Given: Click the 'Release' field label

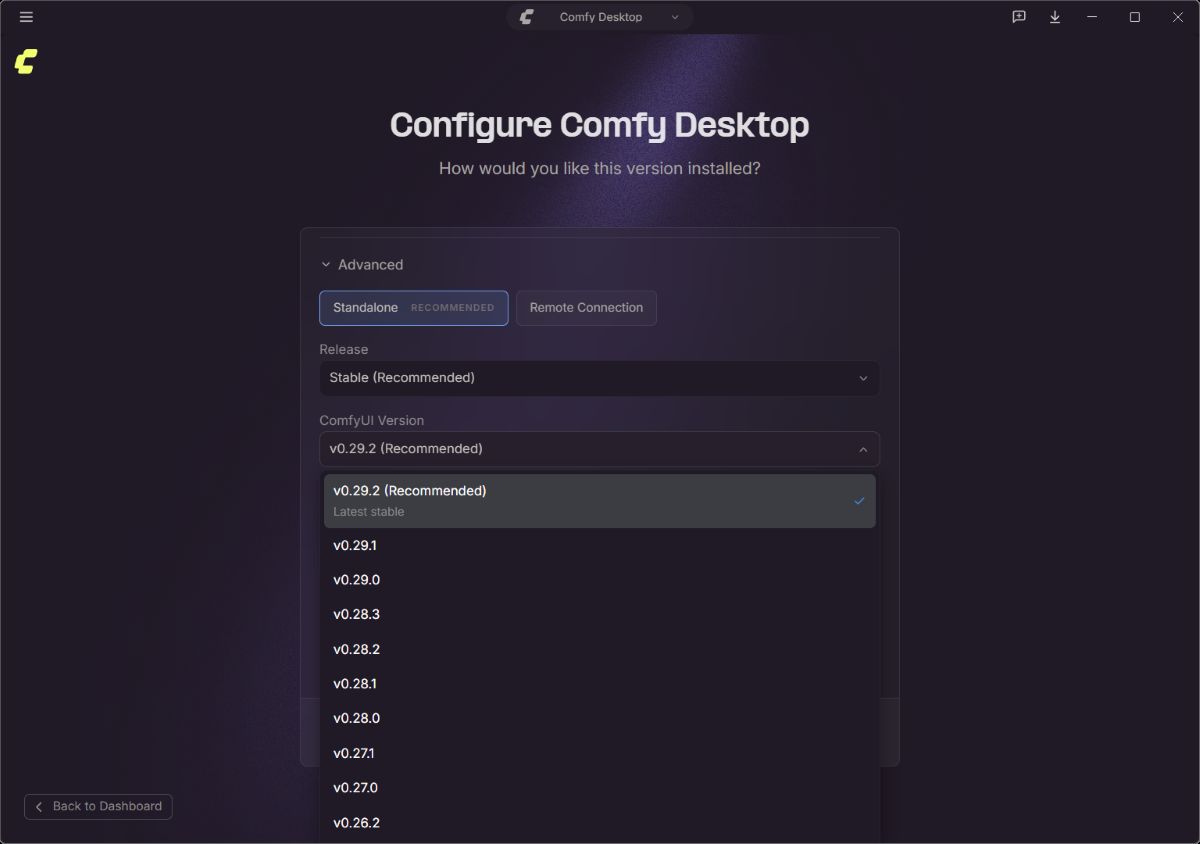Looking at the screenshot, I should [344, 350].
